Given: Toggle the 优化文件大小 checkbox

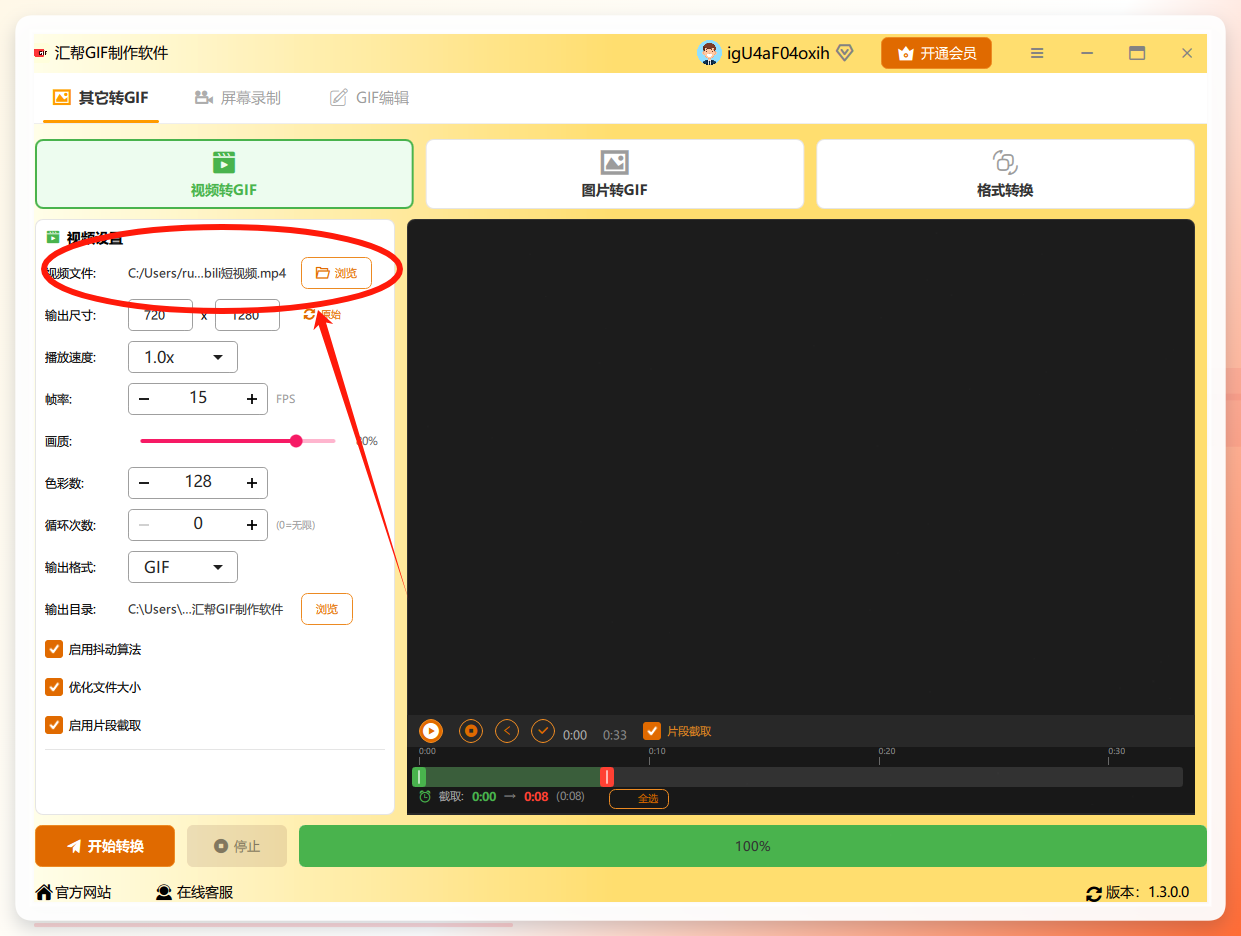Looking at the screenshot, I should pyautogui.click(x=54, y=687).
